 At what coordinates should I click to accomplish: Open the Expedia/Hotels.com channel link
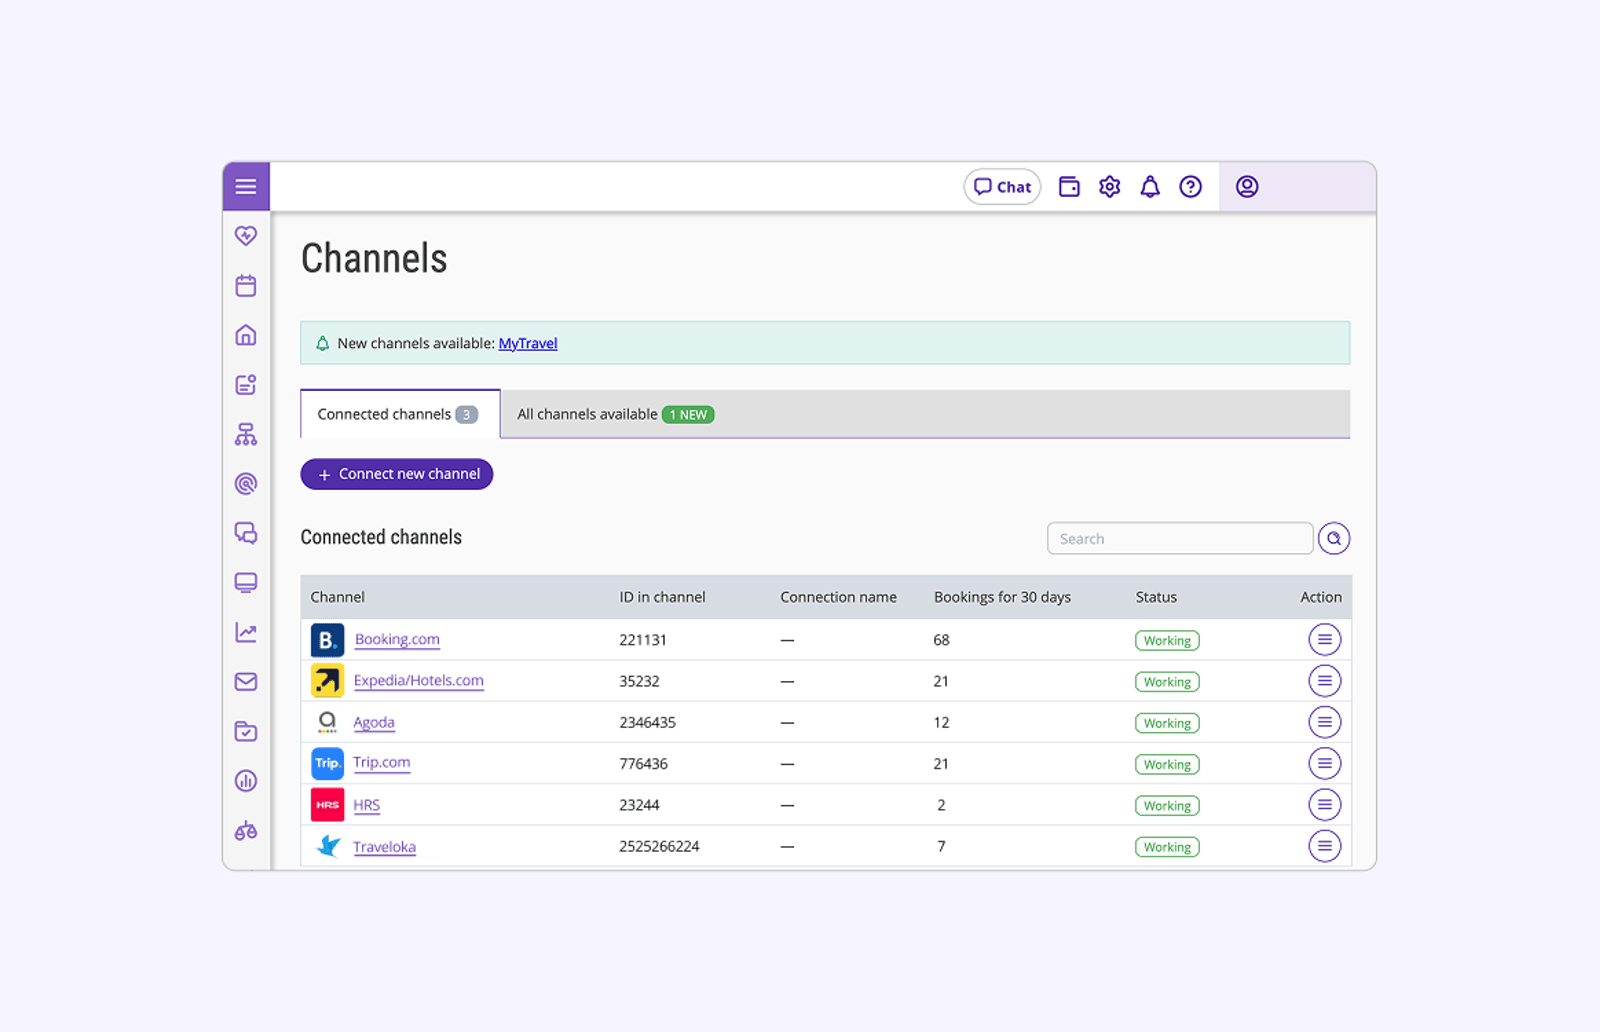pos(418,681)
